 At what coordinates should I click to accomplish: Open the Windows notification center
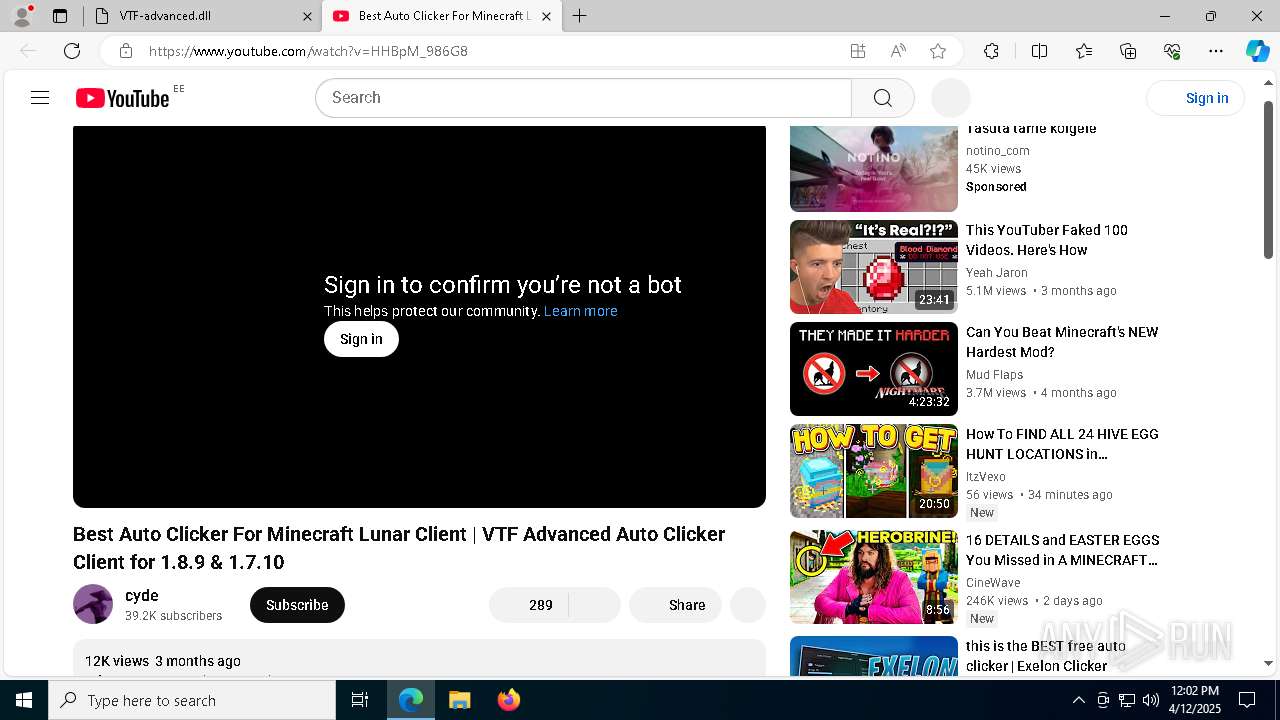[x=1247, y=700]
